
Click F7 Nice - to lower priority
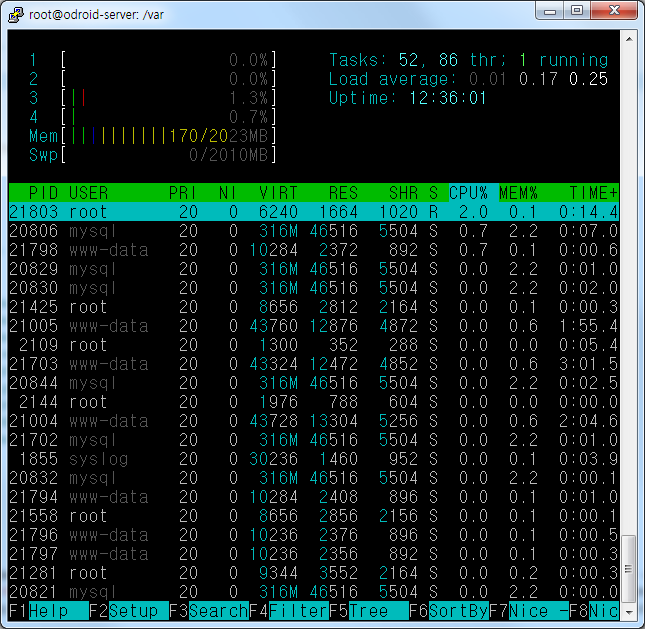pos(528,610)
